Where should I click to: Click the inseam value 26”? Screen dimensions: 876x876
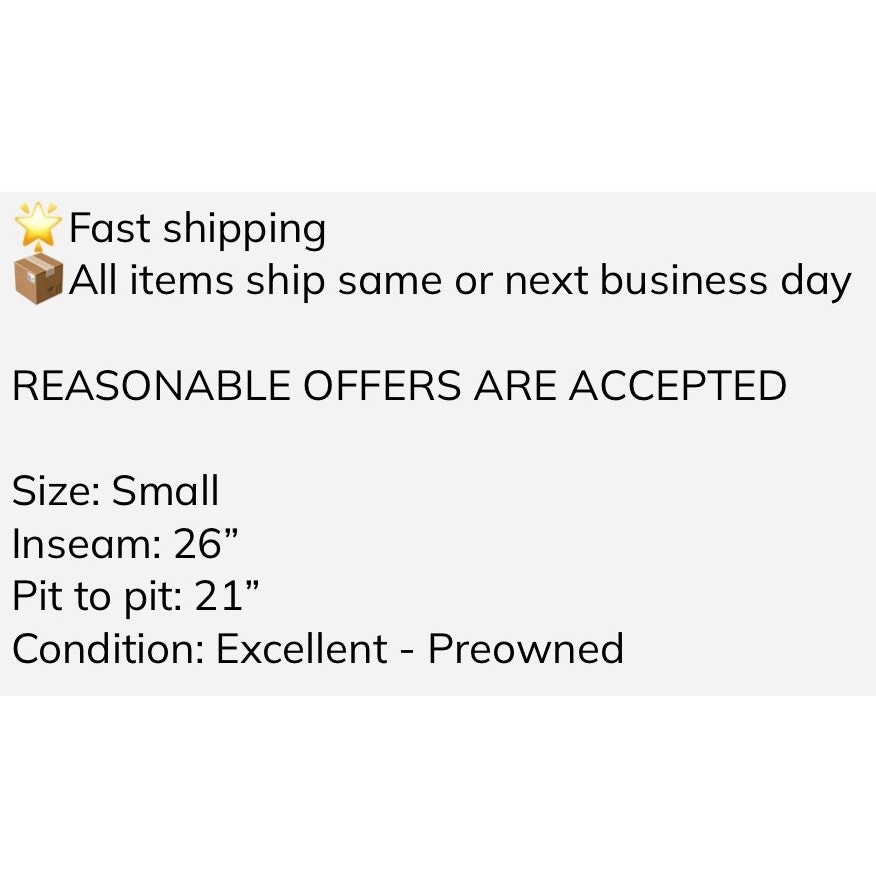[x=206, y=544]
